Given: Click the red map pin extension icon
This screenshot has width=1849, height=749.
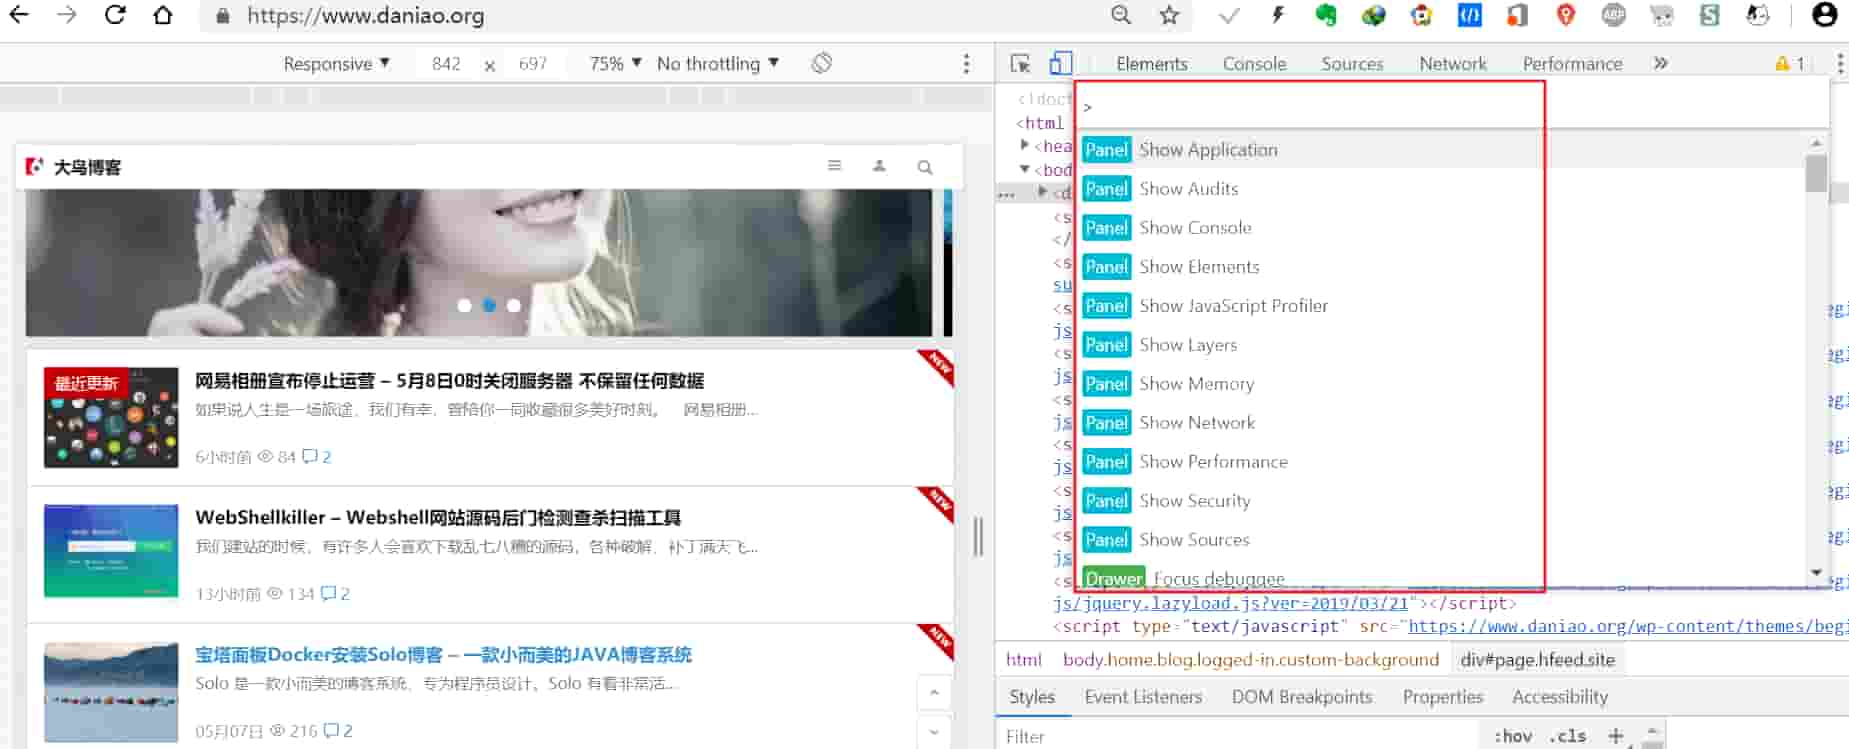Looking at the screenshot, I should [x=1566, y=15].
